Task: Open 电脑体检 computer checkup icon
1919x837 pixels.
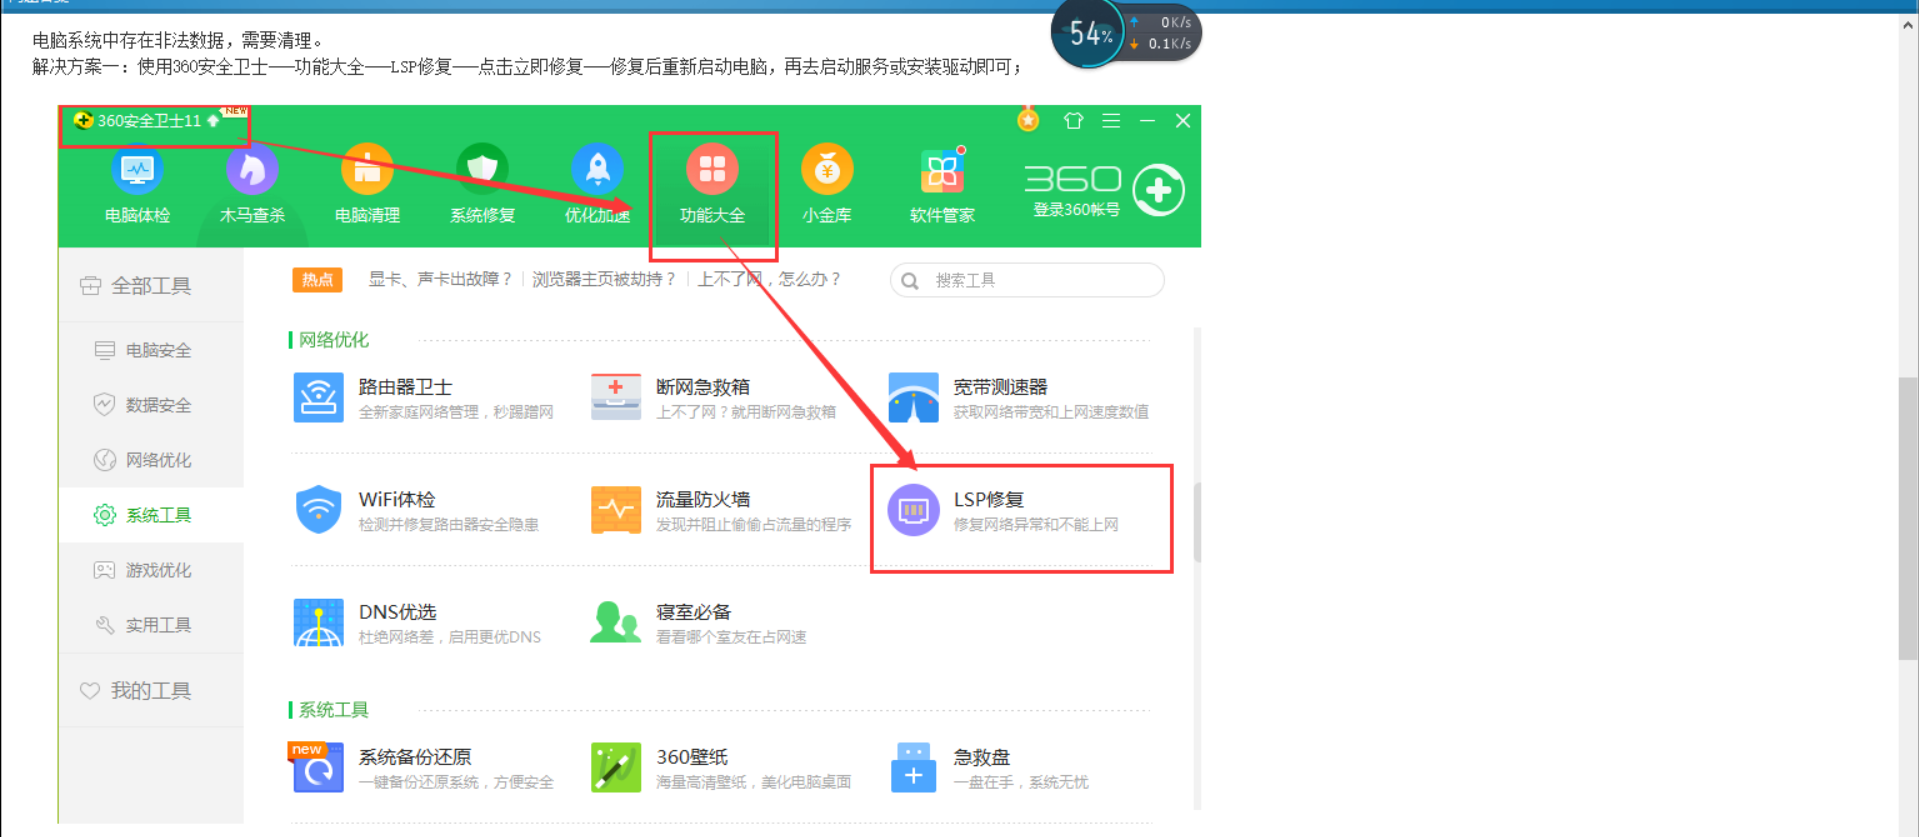Action: [x=137, y=170]
